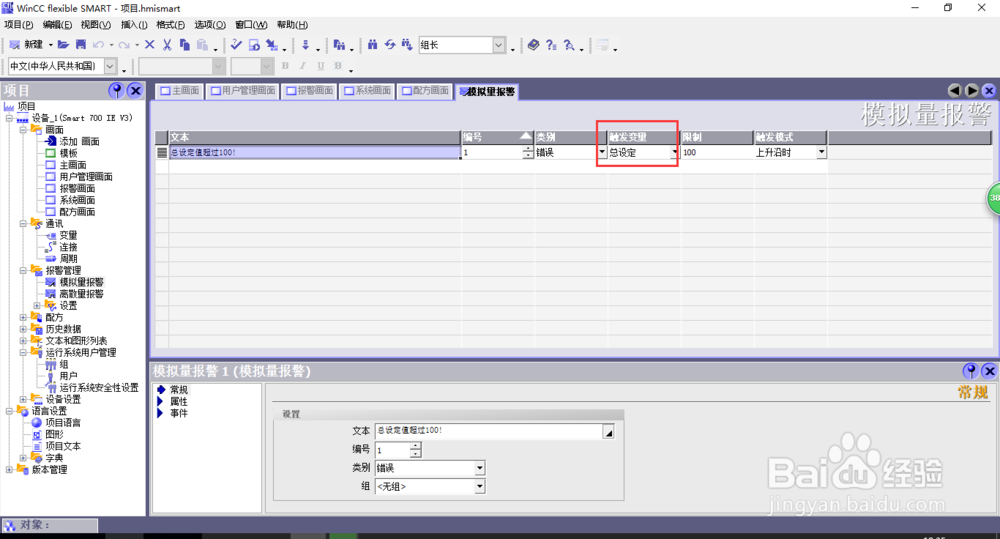Open 类别 错误 dropdown in properties
This screenshot has height=539, width=1000.
pyautogui.click(x=479, y=468)
